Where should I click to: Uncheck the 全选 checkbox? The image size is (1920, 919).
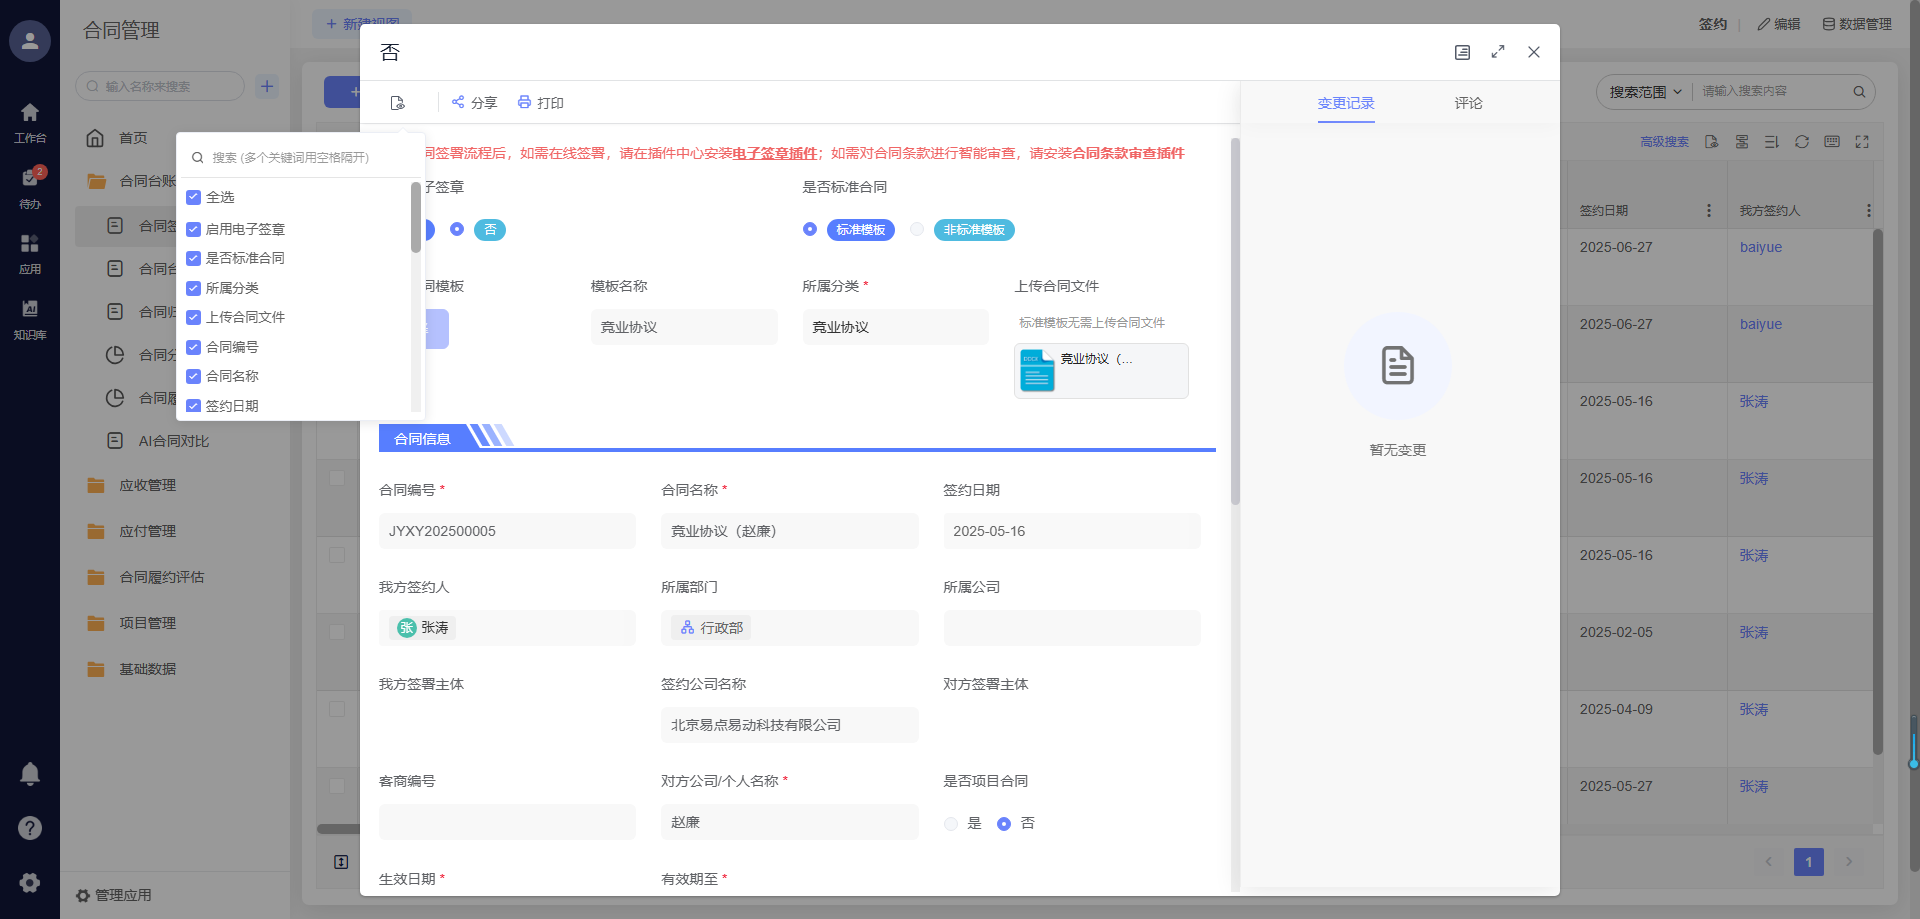[194, 197]
